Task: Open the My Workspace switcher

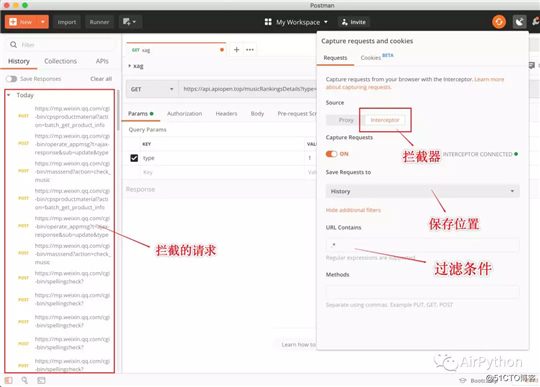Action: (x=296, y=22)
